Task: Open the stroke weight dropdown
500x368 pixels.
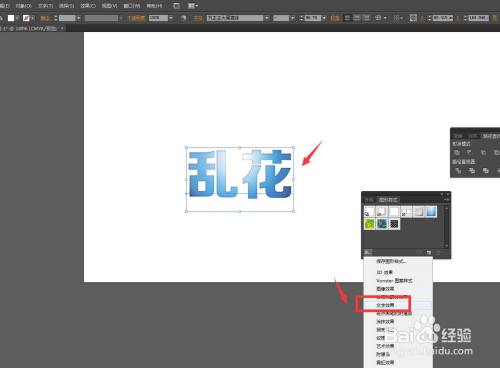Action: (x=78, y=18)
